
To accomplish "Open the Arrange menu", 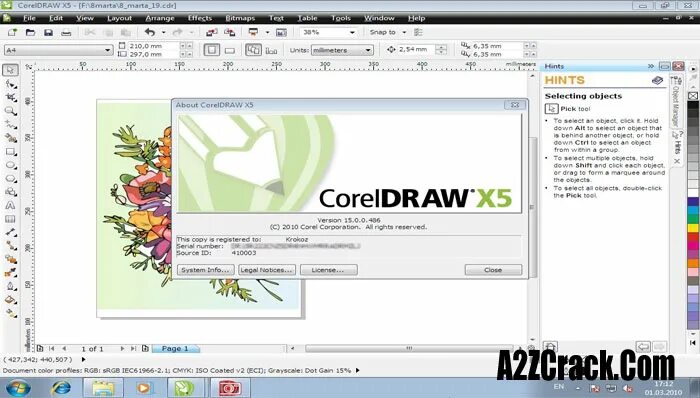I will 160,18.
